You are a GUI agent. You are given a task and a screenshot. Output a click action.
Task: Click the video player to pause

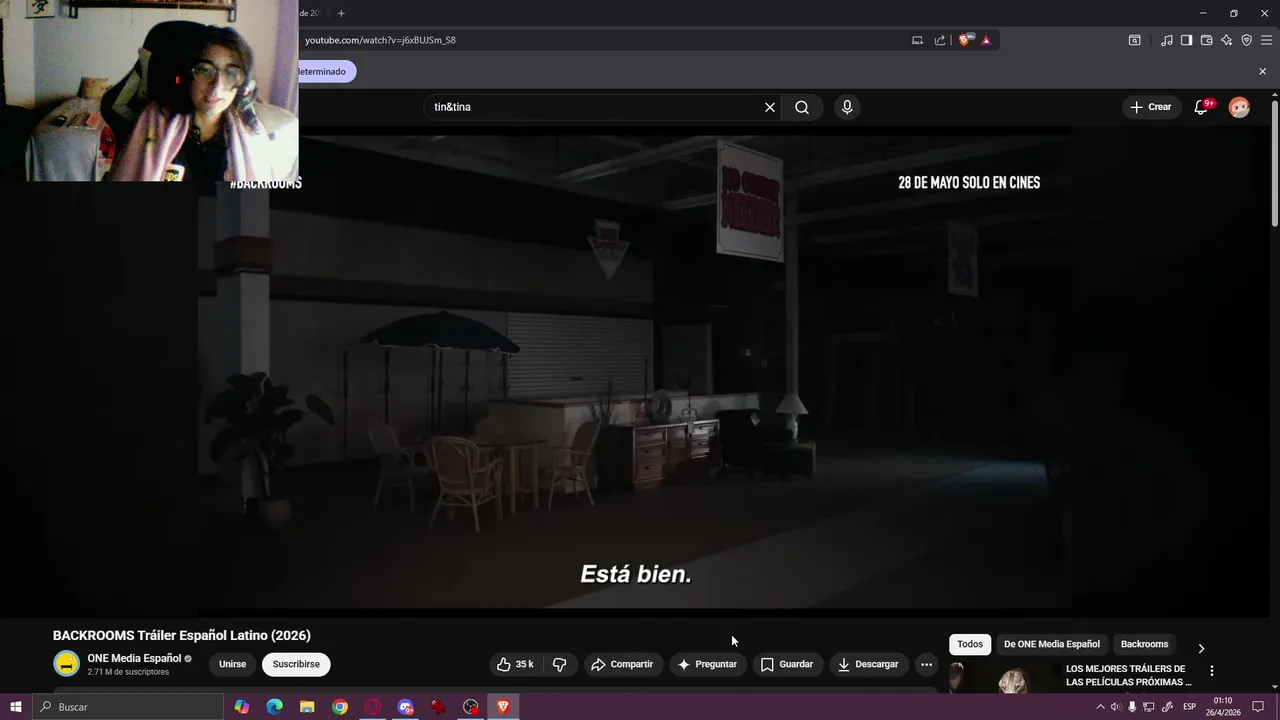[x=635, y=370]
